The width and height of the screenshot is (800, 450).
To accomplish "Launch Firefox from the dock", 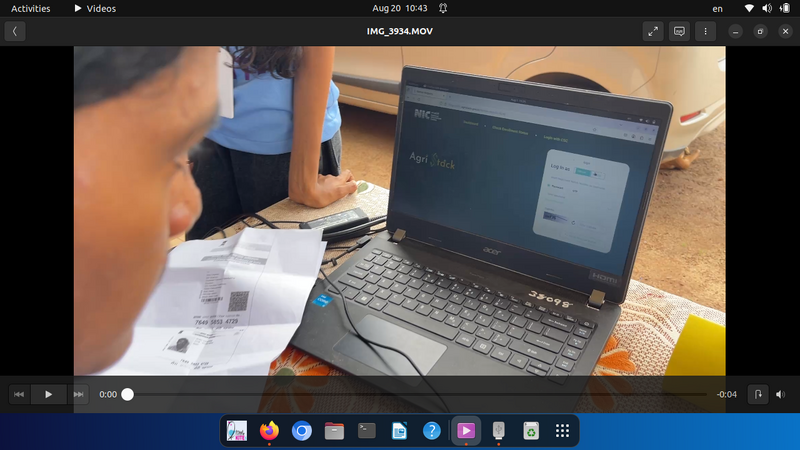I will coord(269,430).
